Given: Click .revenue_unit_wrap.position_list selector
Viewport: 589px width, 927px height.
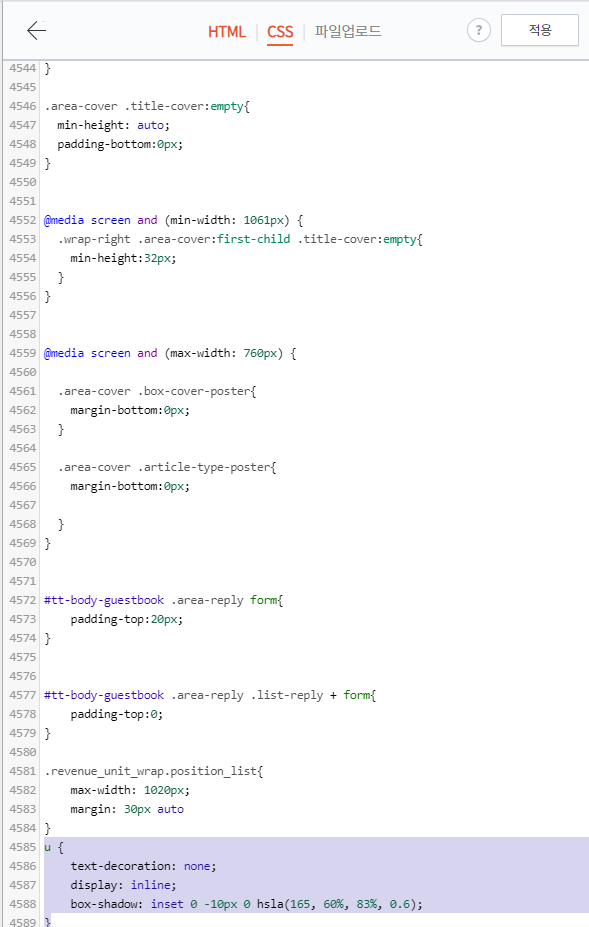Looking at the screenshot, I should 154,771.
